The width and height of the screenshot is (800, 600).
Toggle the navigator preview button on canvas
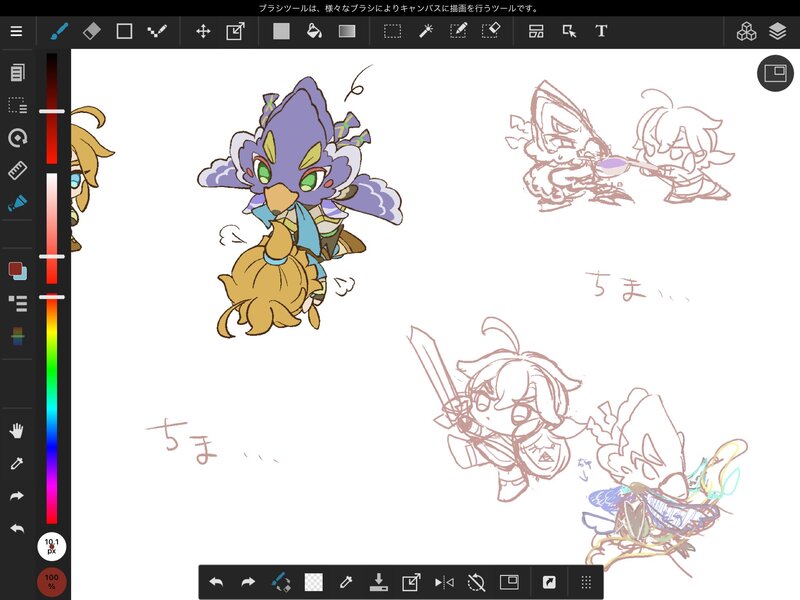click(x=775, y=73)
